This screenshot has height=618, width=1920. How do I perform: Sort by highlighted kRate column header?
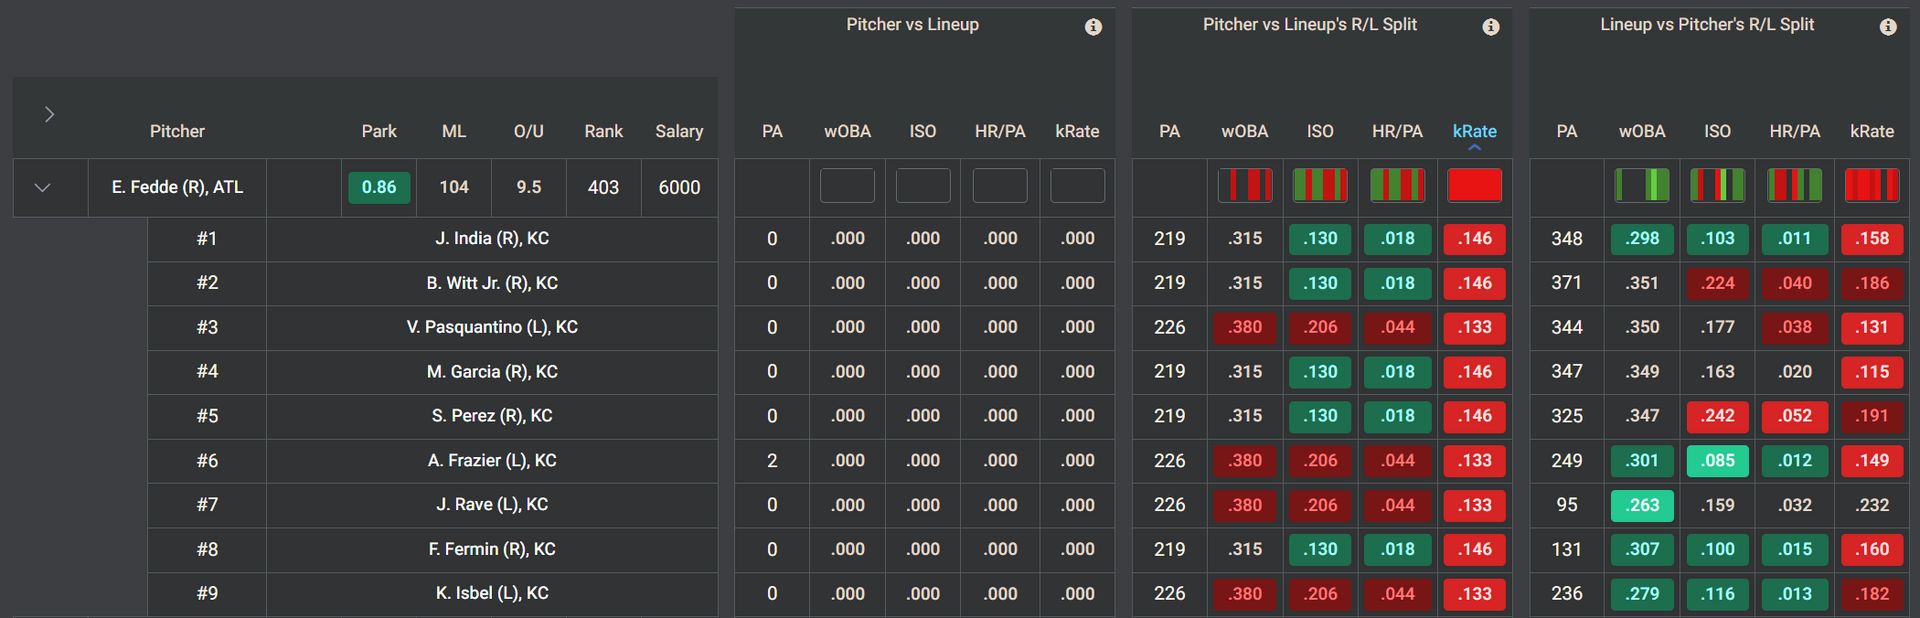pyautogui.click(x=1474, y=131)
